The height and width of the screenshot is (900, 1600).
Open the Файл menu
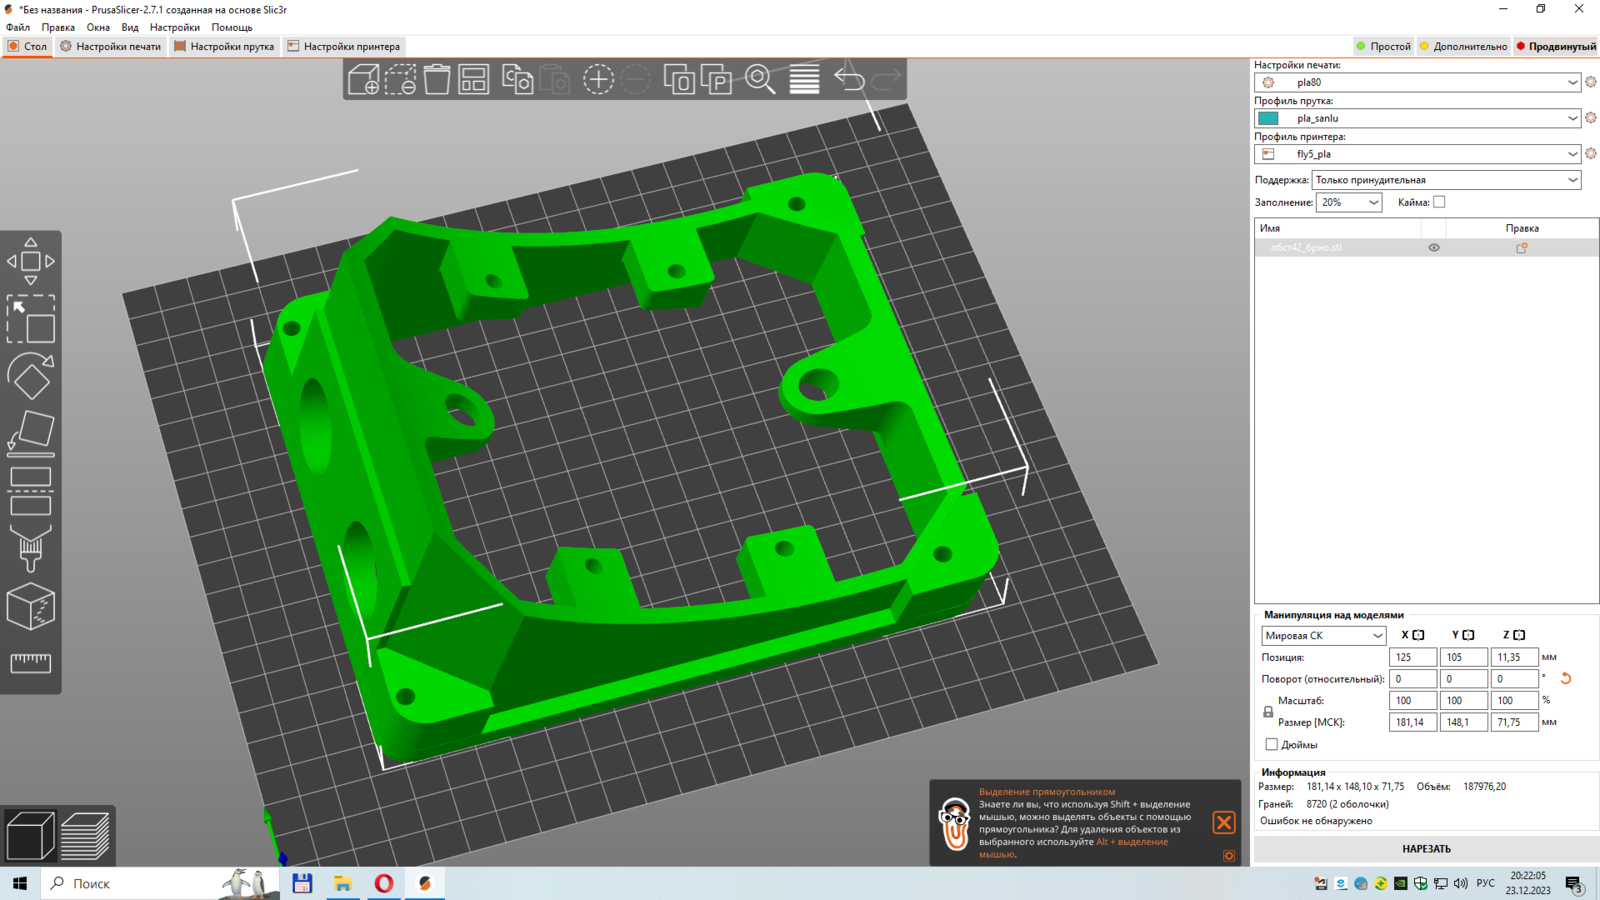(x=18, y=27)
